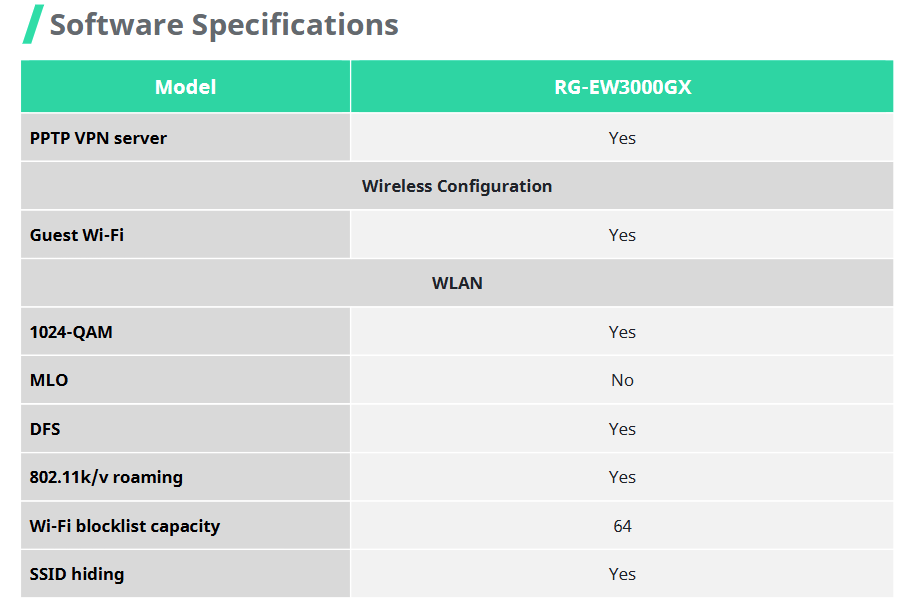This screenshot has height=603, width=901.
Task: Click the Yes value for DFS
Action: tap(622, 429)
